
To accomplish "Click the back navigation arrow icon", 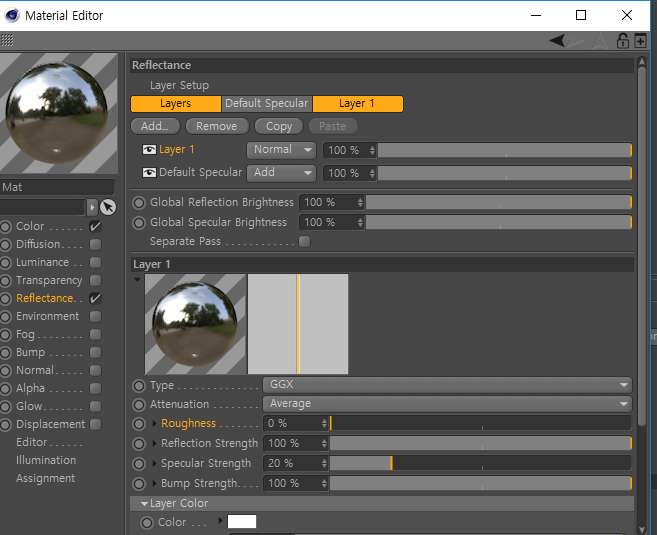I will coord(557,41).
